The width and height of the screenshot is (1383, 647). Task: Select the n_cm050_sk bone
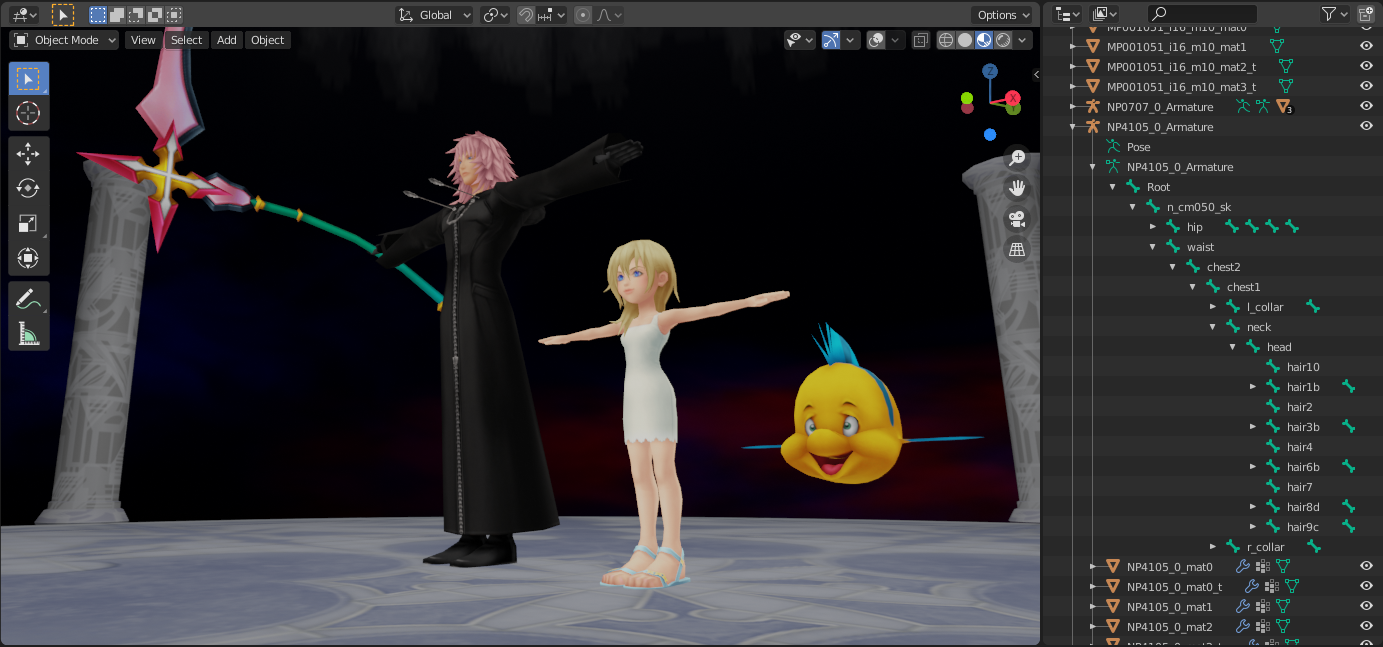click(1199, 207)
